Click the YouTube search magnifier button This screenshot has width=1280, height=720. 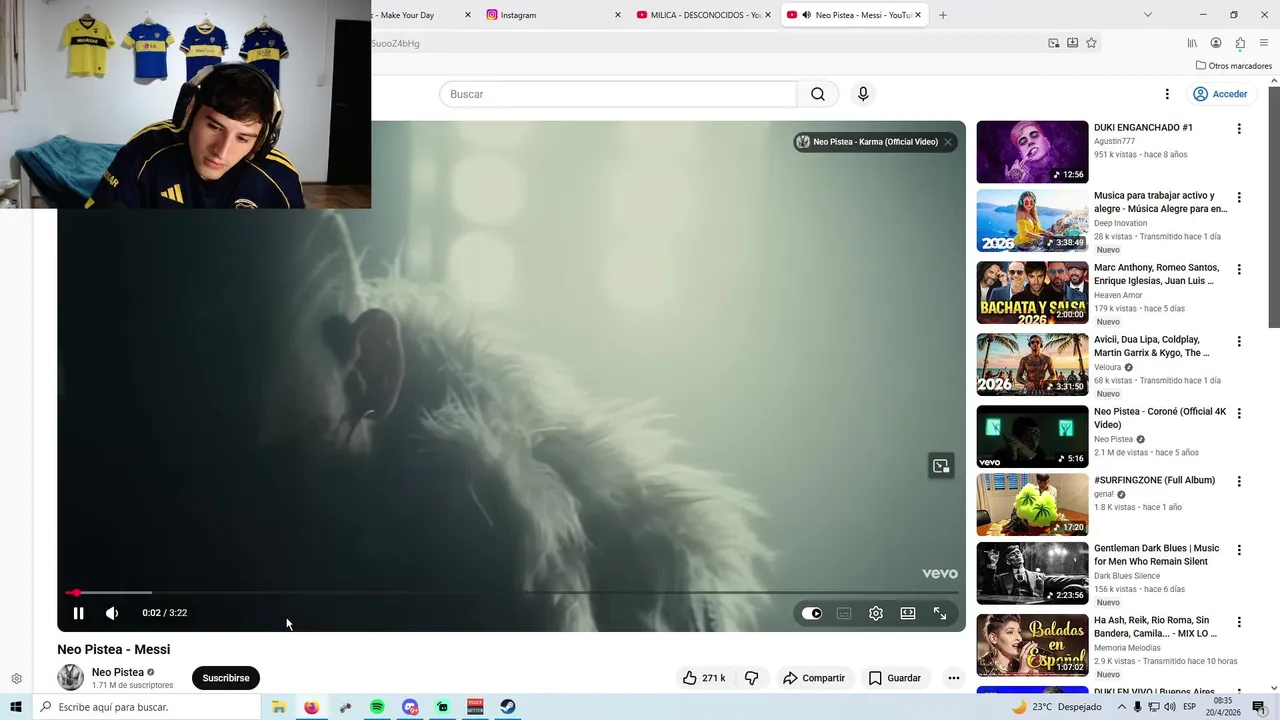tap(818, 94)
